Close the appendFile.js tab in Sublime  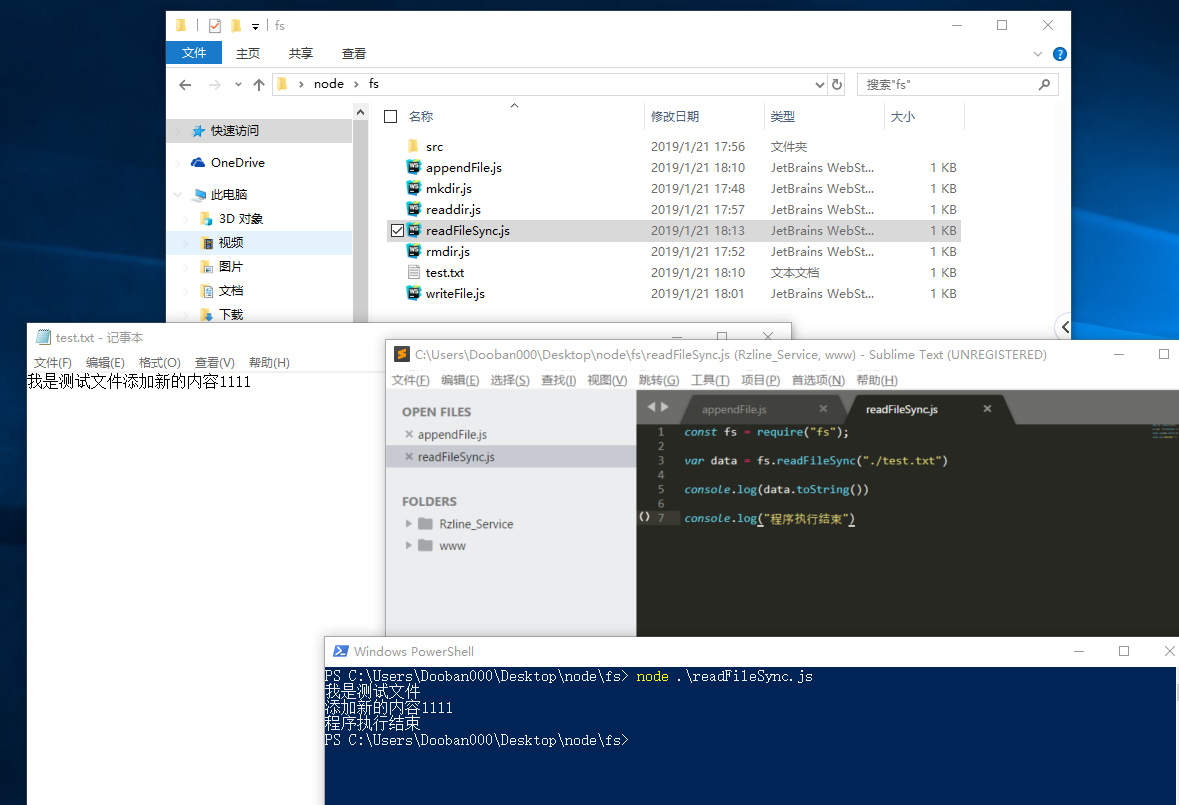coord(823,409)
